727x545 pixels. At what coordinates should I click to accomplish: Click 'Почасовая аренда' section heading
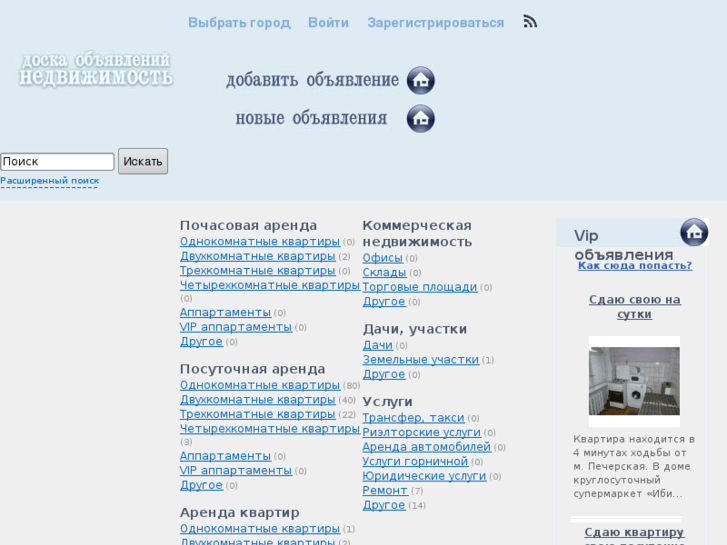tap(249, 225)
